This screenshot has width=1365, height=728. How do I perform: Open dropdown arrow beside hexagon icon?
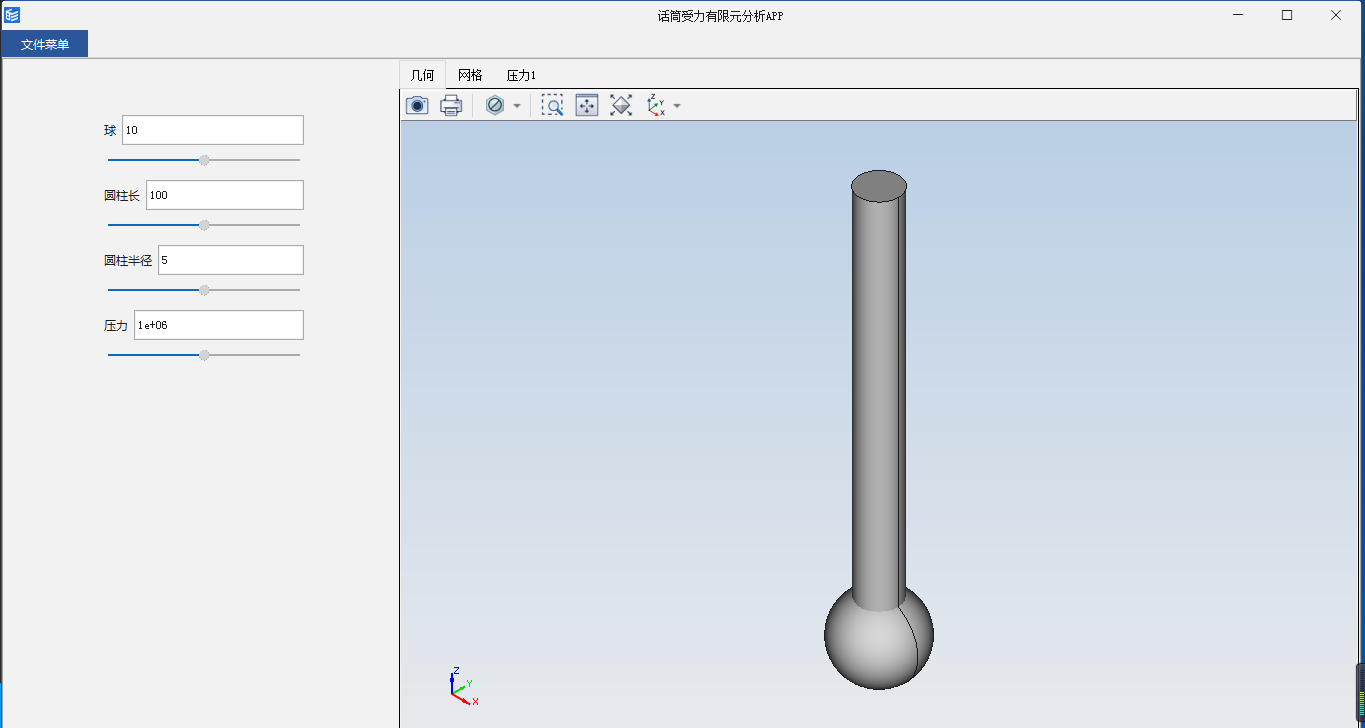point(517,105)
